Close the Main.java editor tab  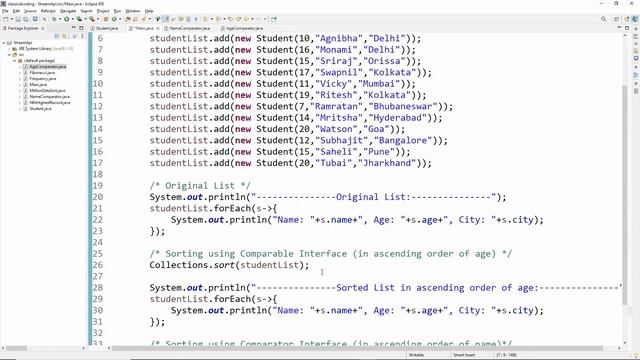pyautogui.click(x=158, y=28)
